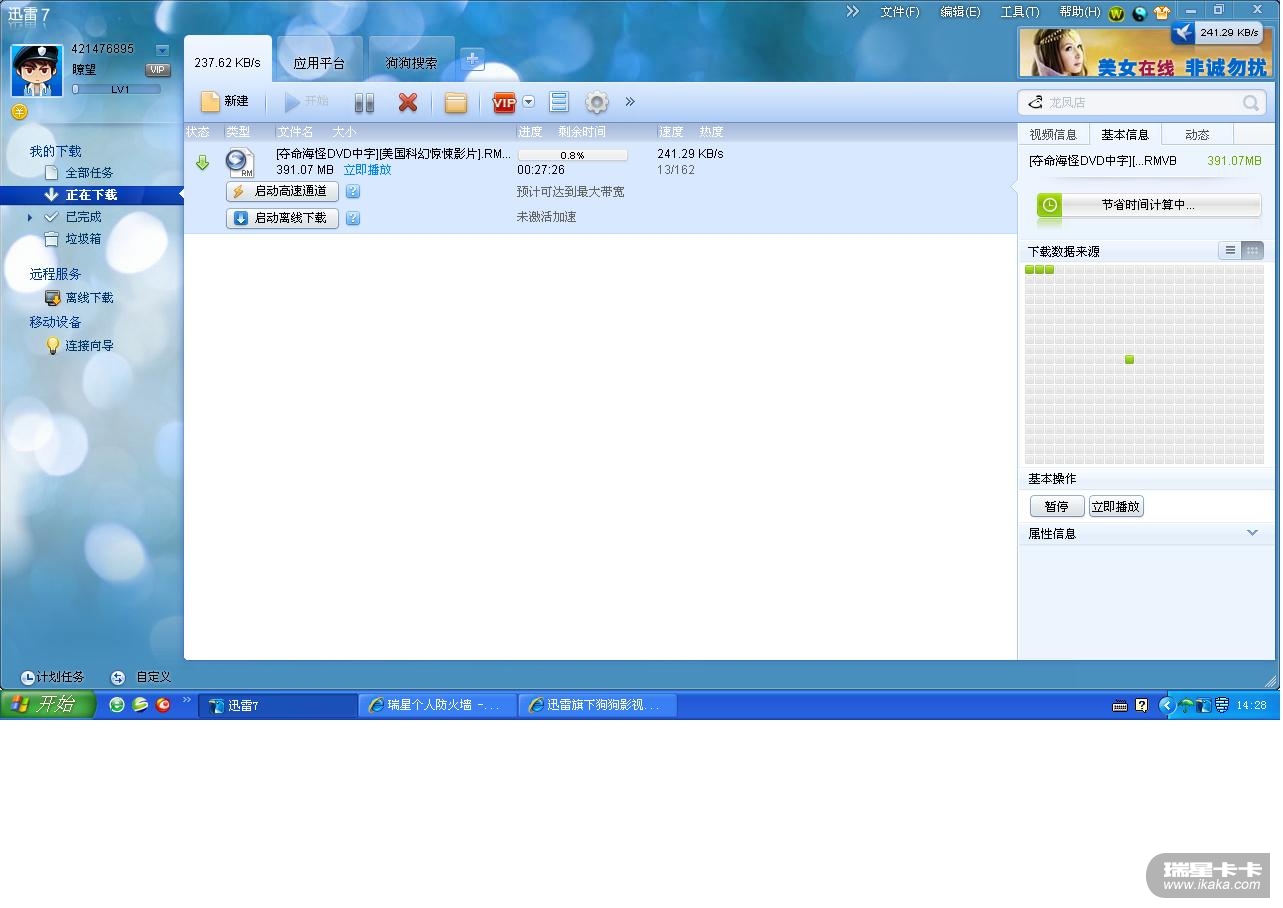Click the 节省时间计算中 button

(1149, 205)
